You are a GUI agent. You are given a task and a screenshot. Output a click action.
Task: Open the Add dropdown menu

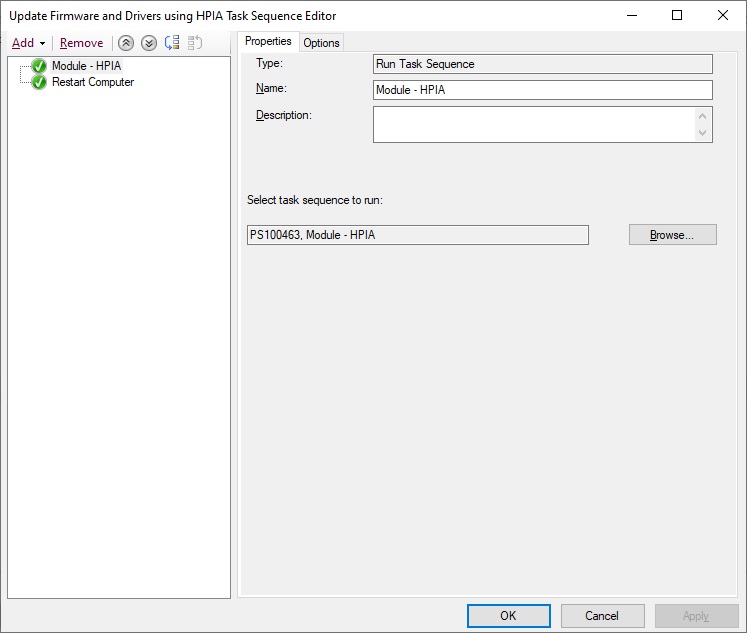(x=28, y=43)
